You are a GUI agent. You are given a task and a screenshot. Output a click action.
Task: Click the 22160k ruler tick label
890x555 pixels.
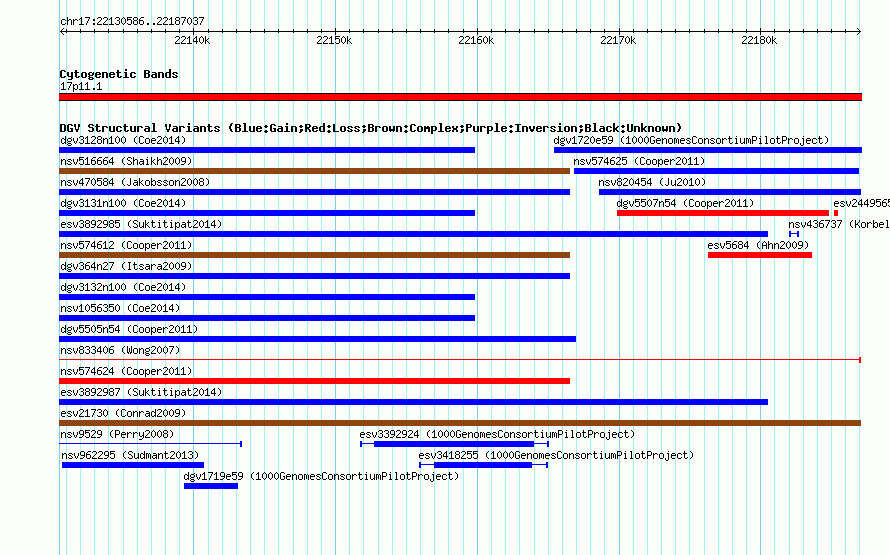tap(476, 40)
